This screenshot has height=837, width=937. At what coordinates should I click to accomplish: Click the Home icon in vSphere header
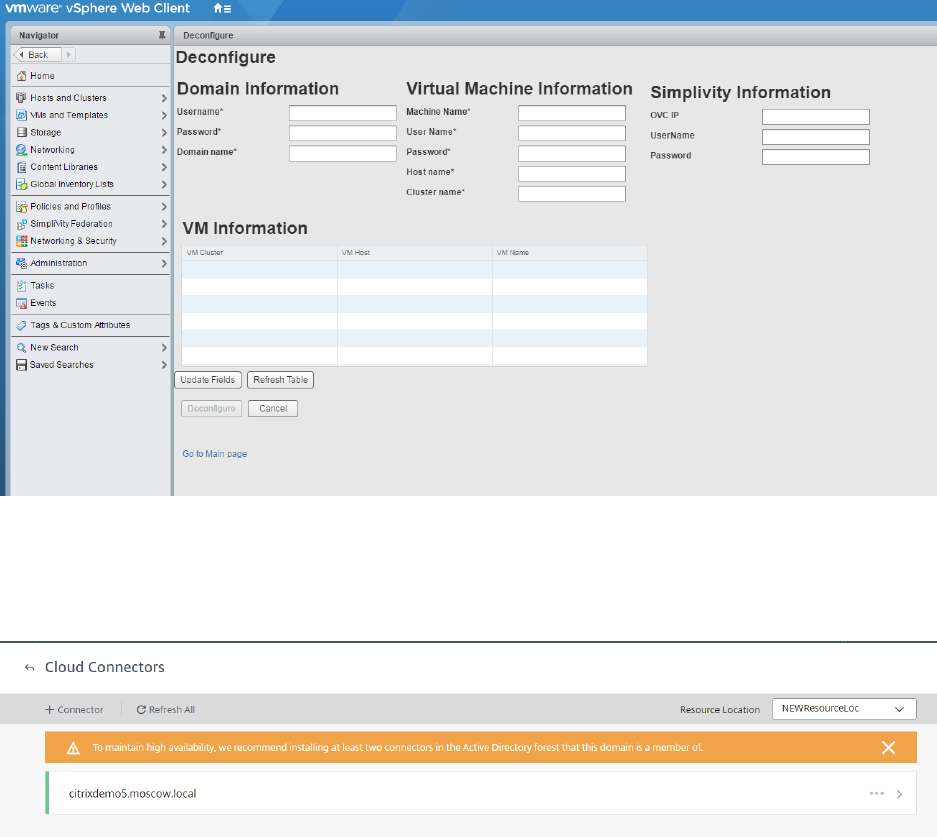pyautogui.click(x=218, y=9)
